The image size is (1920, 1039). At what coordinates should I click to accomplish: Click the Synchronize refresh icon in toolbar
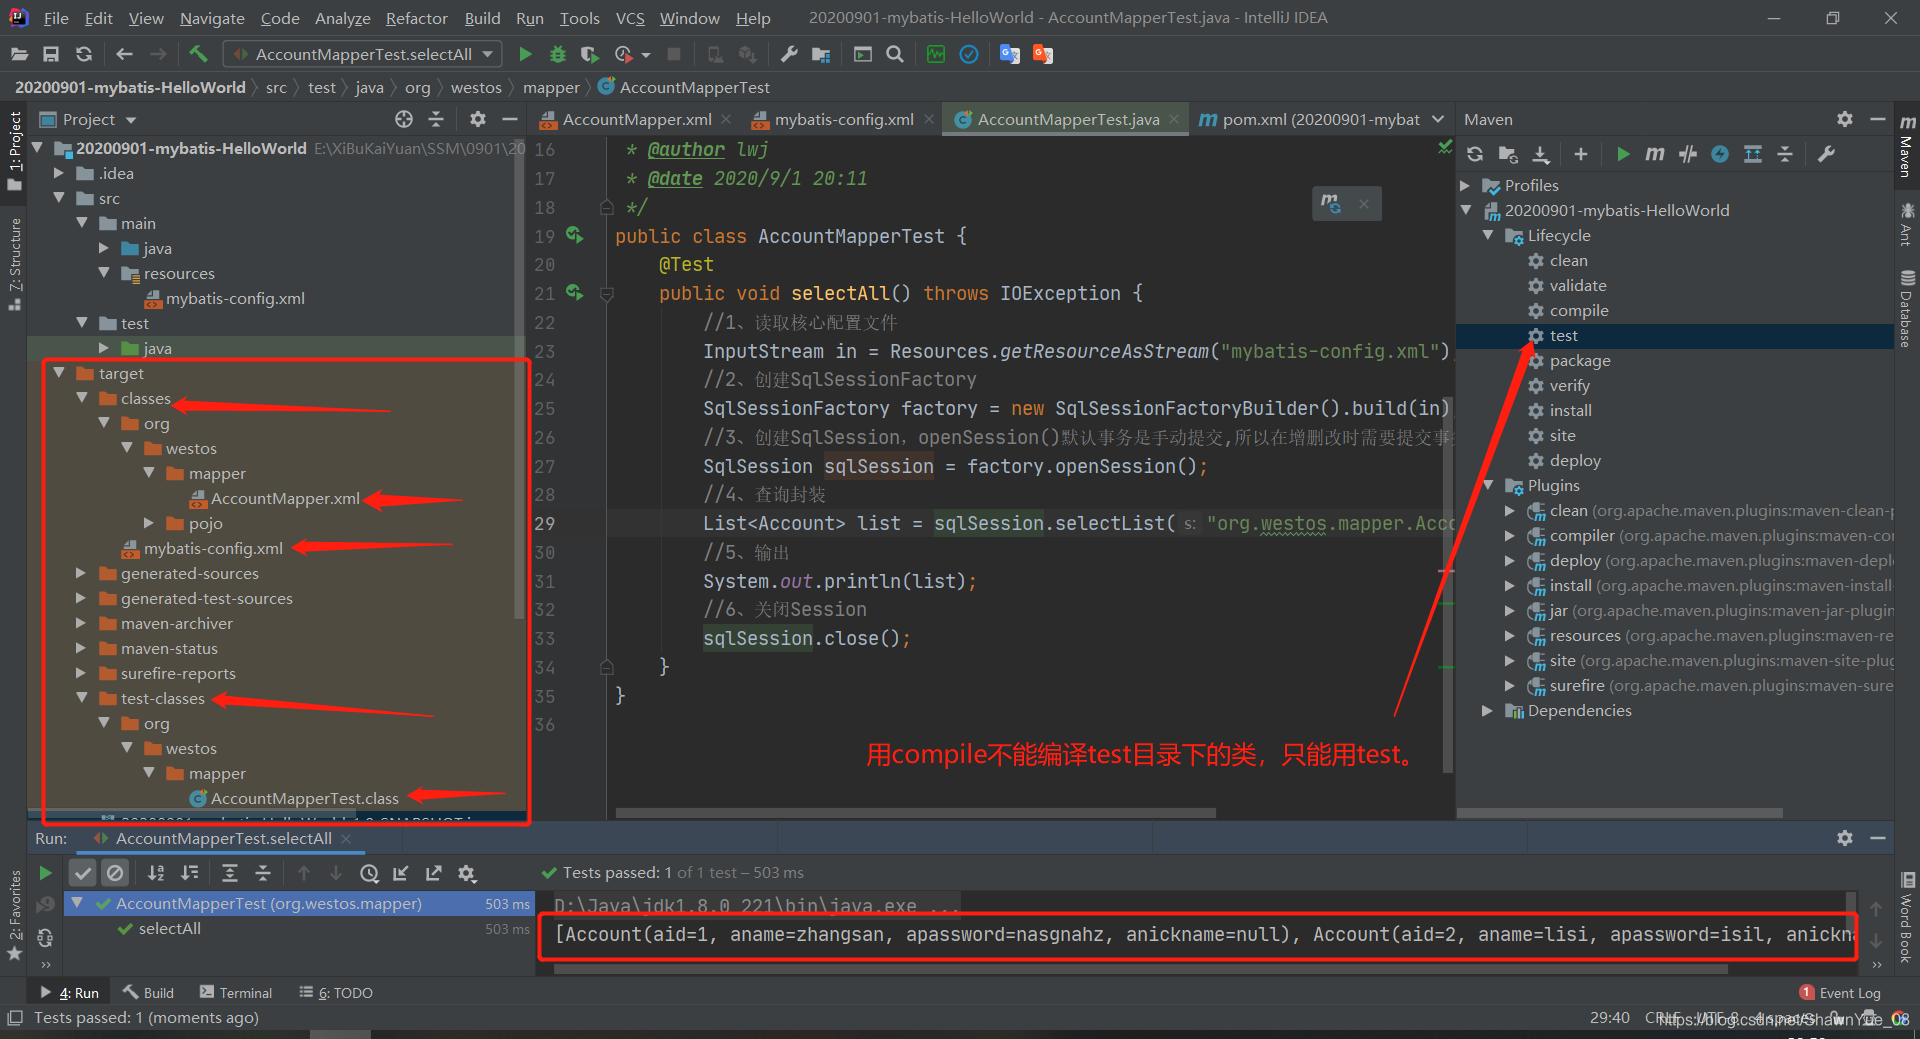click(x=84, y=54)
